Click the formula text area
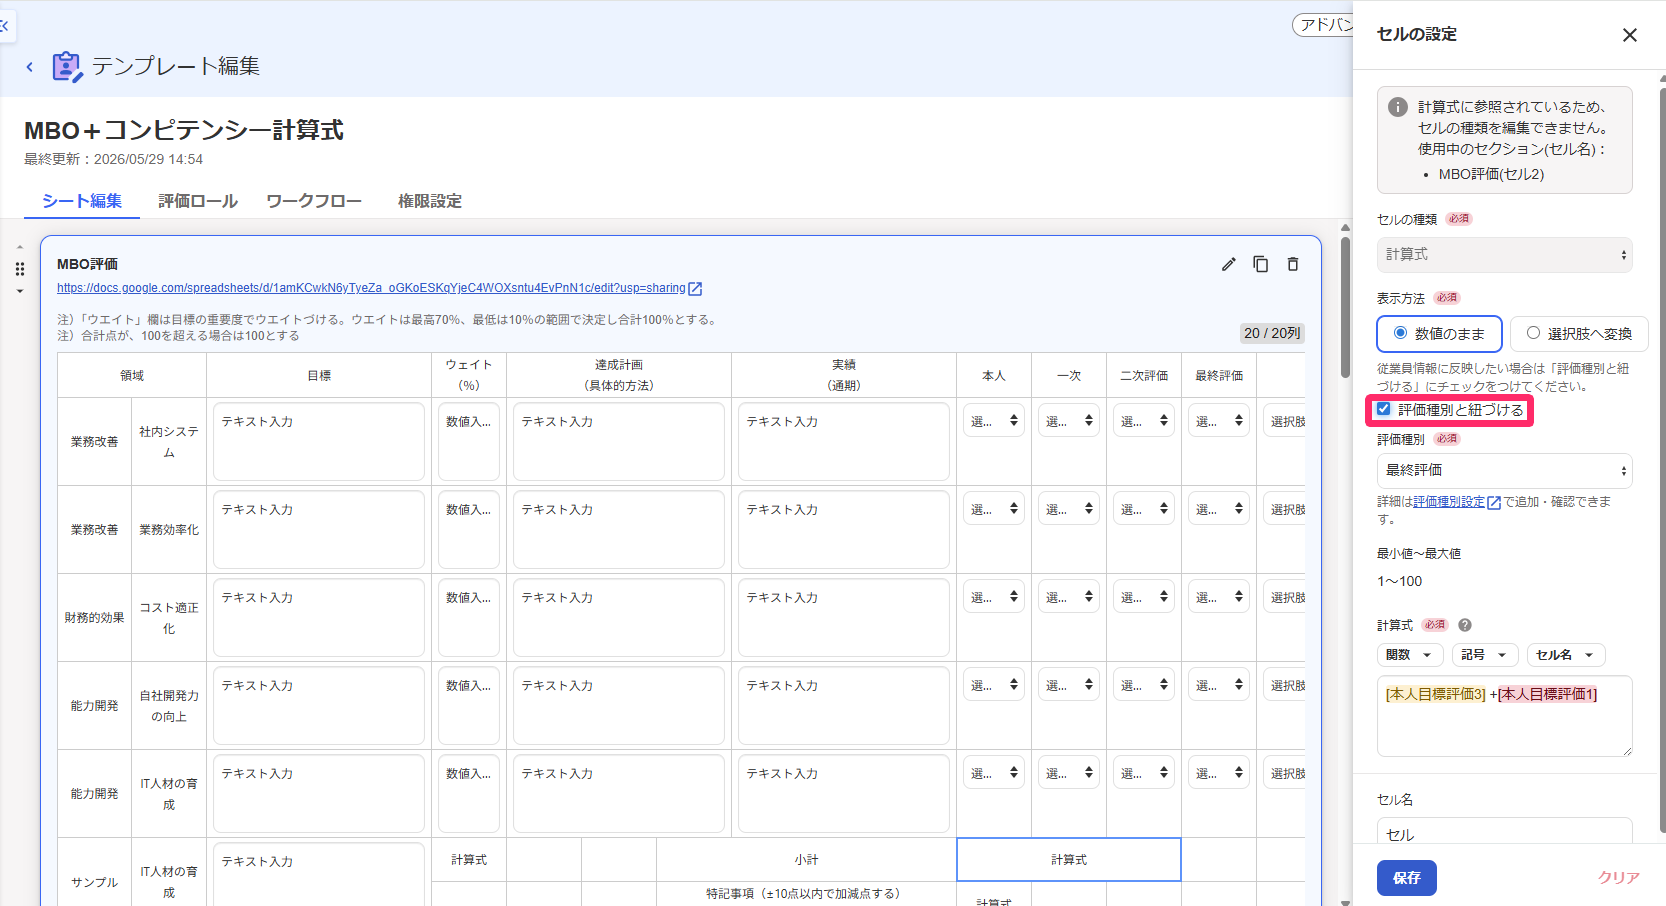The height and width of the screenshot is (906, 1666). [x=1504, y=716]
